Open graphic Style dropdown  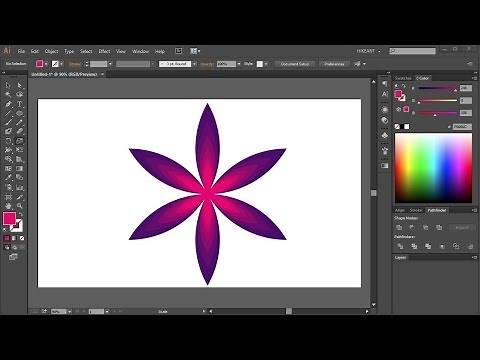(x=266, y=64)
